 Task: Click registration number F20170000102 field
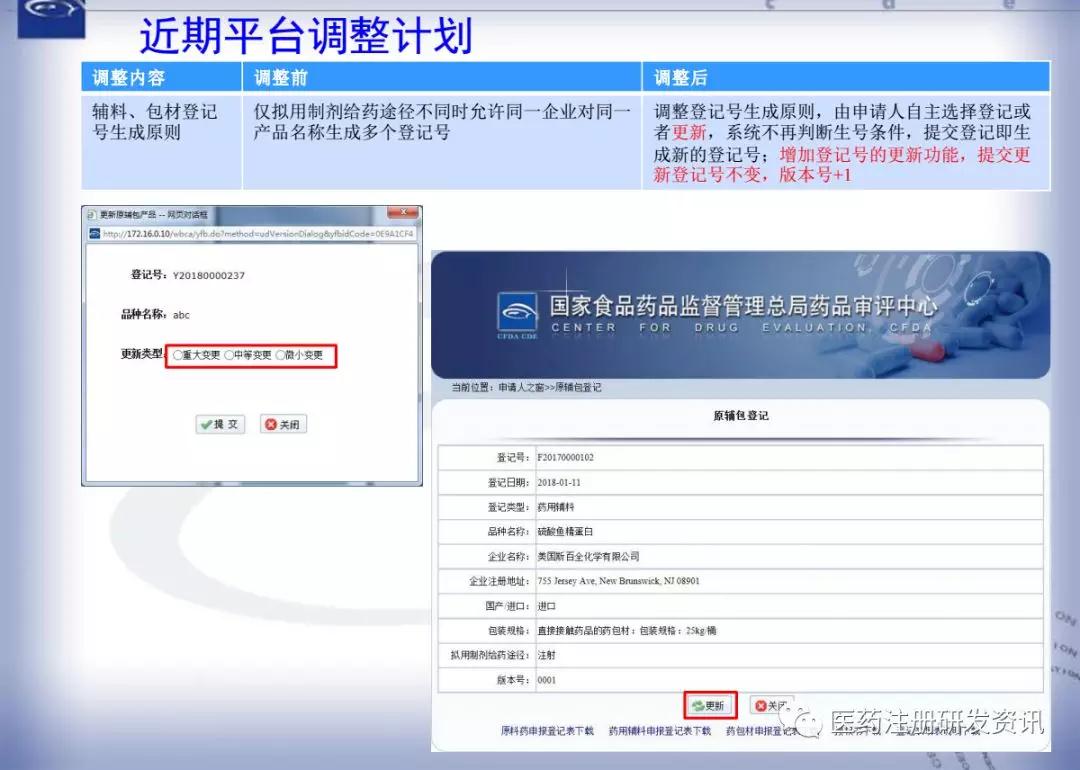click(x=566, y=457)
